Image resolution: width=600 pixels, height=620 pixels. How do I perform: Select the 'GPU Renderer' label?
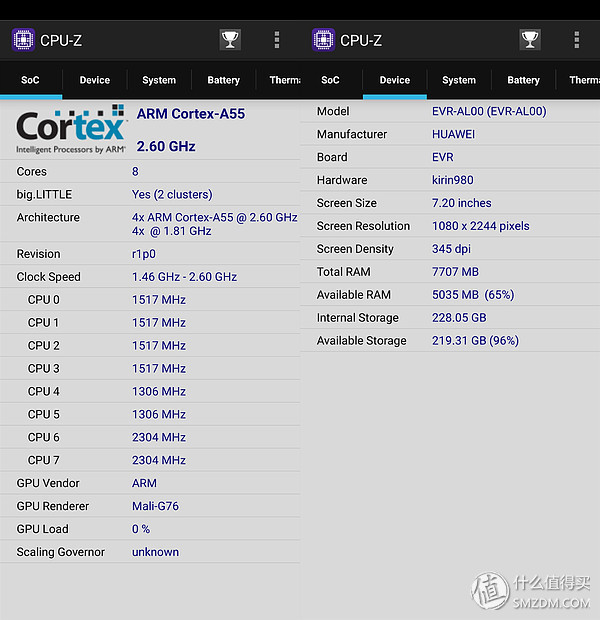click(53, 506)
